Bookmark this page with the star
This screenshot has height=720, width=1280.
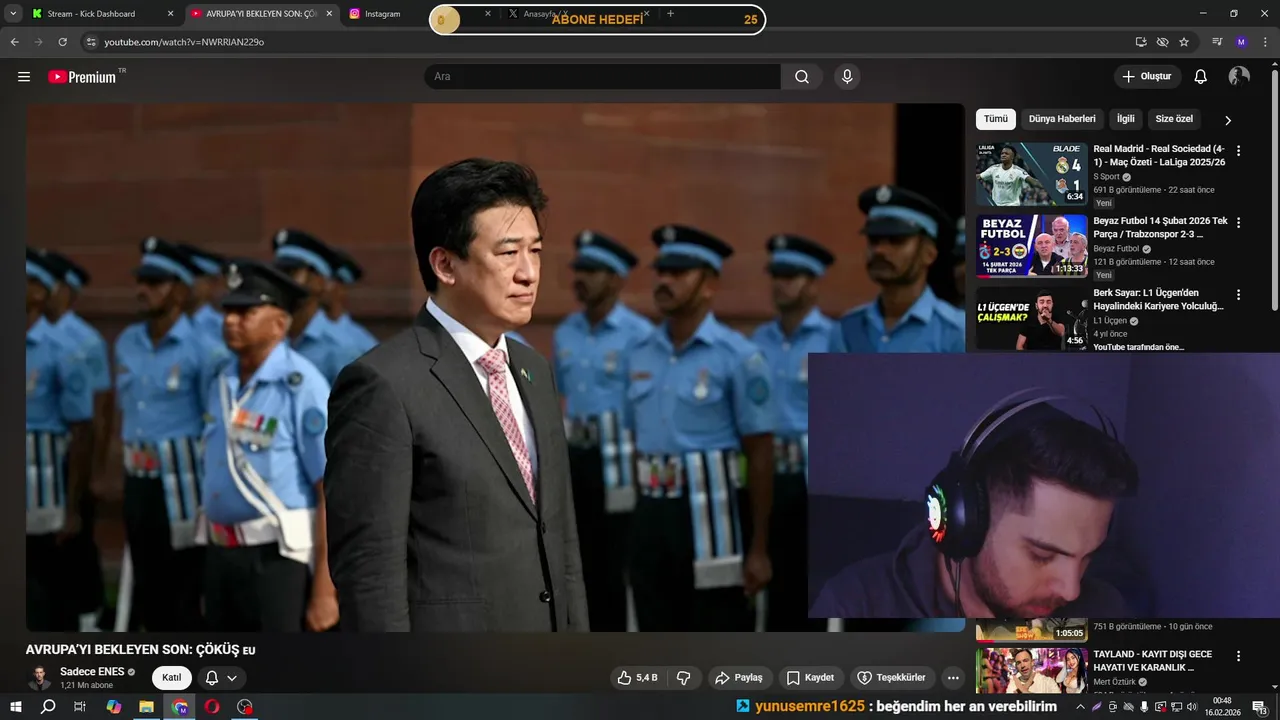[x=1184, y=42]
